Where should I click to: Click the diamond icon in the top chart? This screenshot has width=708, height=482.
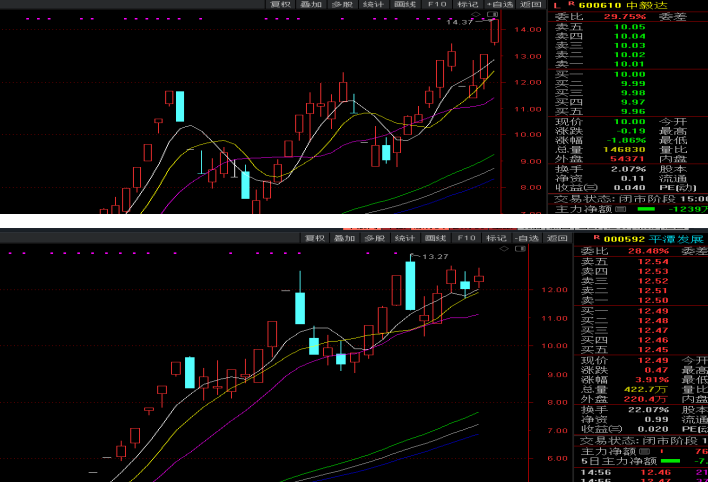tap(476, 14)
